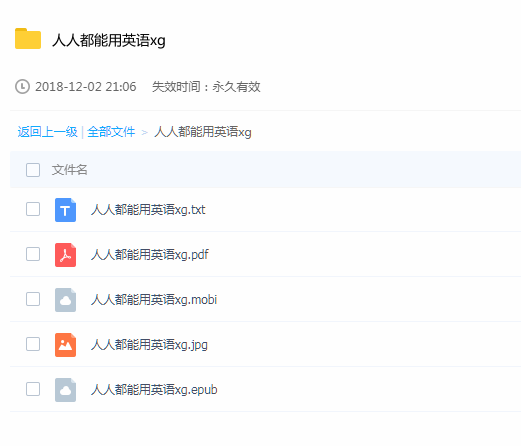
Task: Go back via 返回上一级 link
Action: (x=47, y=132)
